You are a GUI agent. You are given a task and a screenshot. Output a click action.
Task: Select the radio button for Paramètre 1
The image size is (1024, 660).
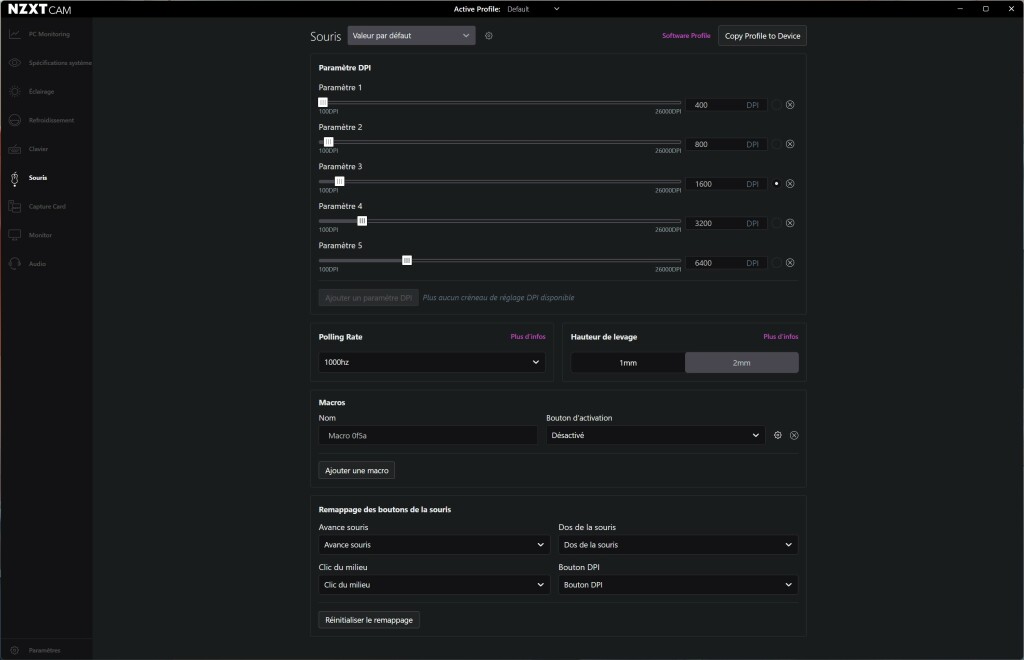point(776,104)
